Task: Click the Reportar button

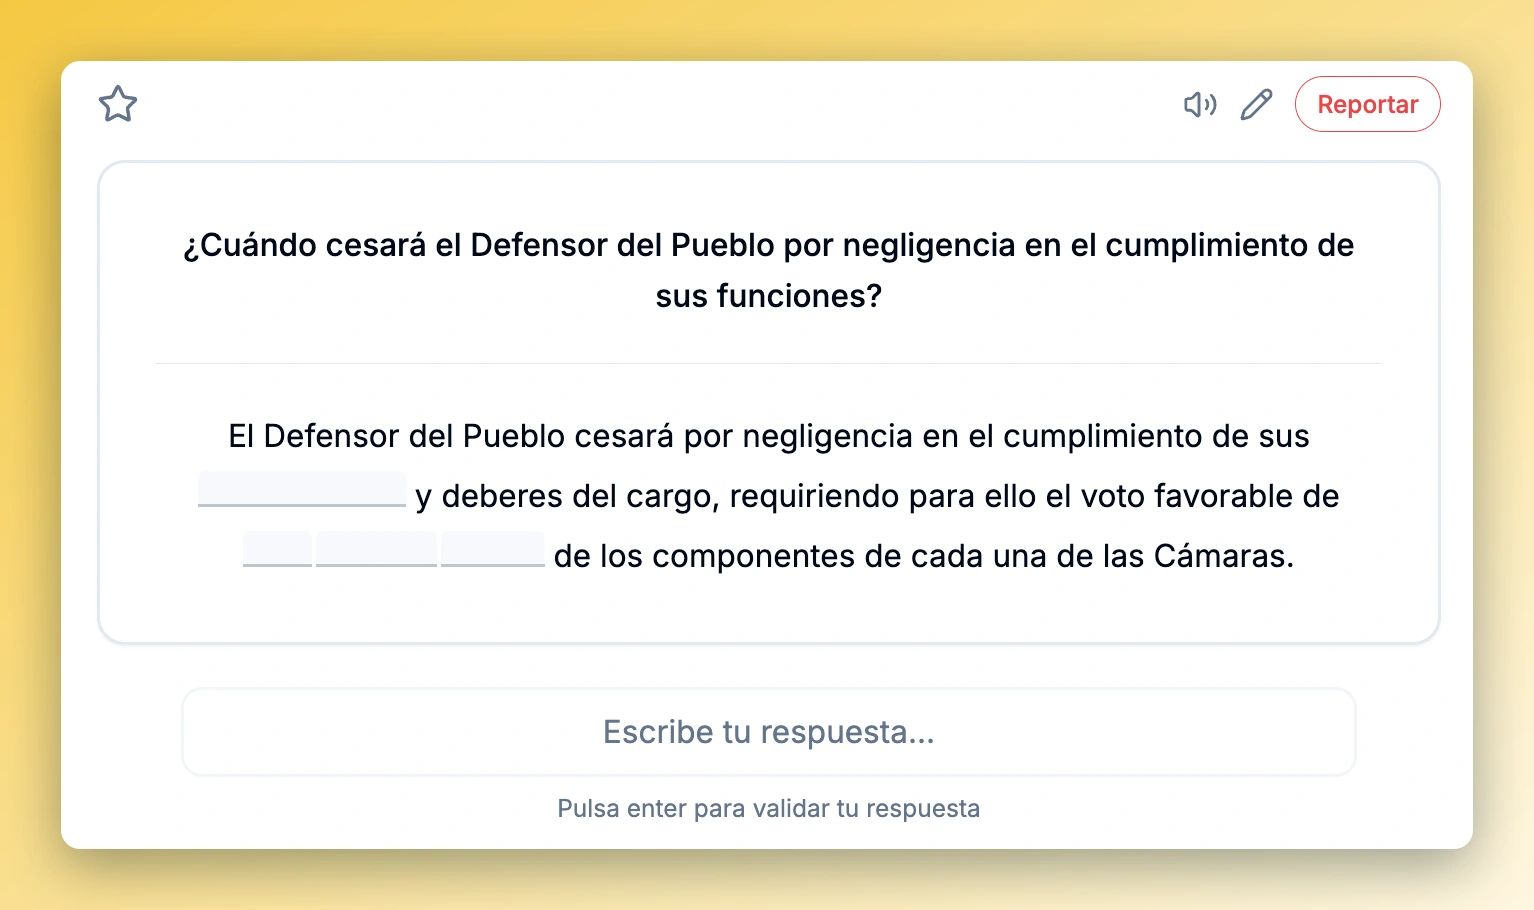Action: tap(1367, 104)
